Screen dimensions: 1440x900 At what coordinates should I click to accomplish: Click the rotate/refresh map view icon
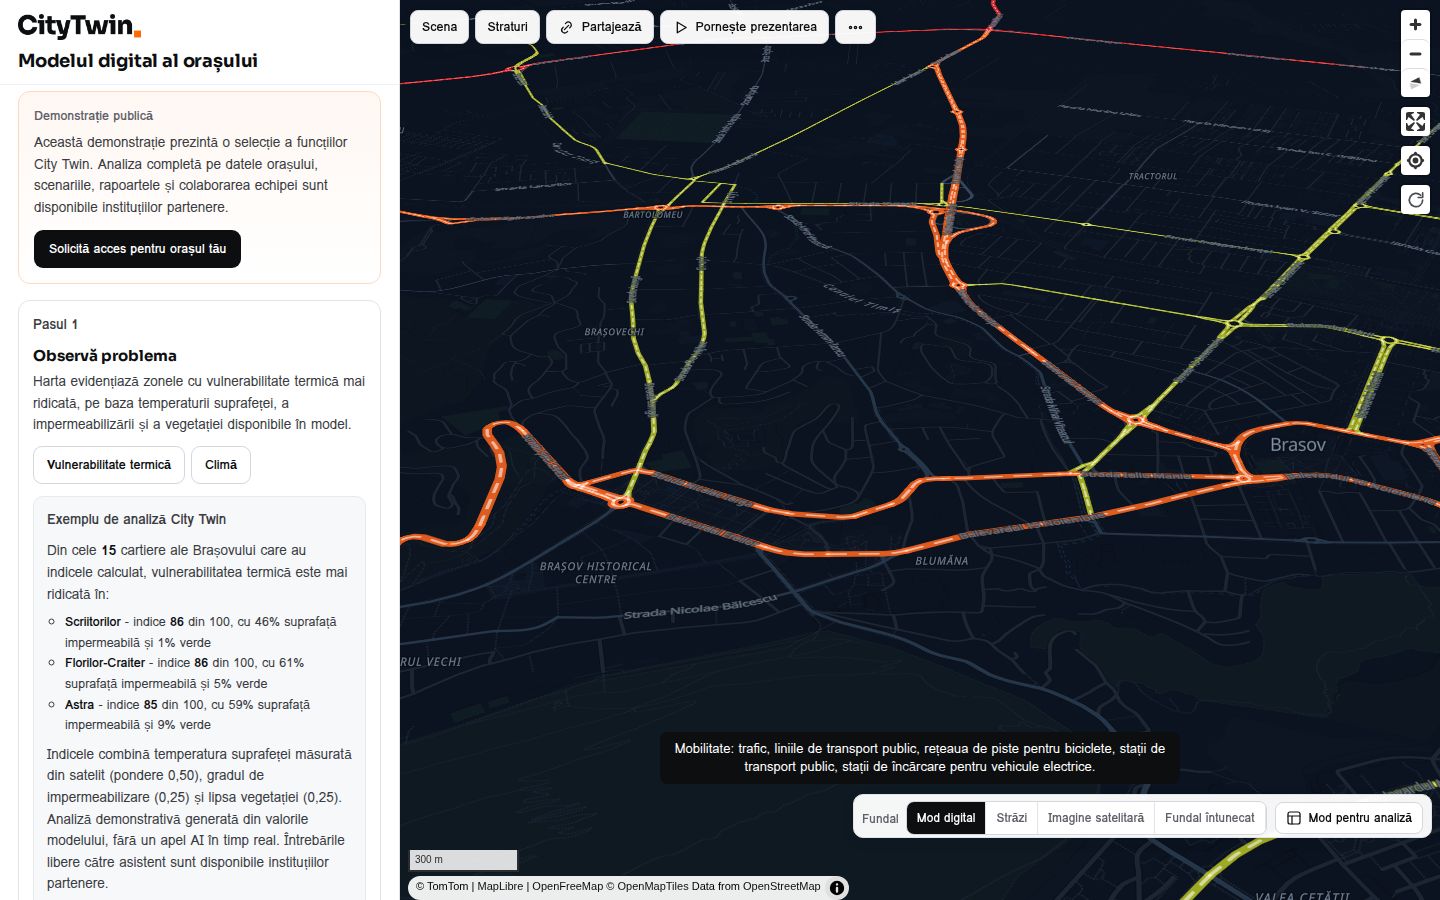coord(1415,200)
